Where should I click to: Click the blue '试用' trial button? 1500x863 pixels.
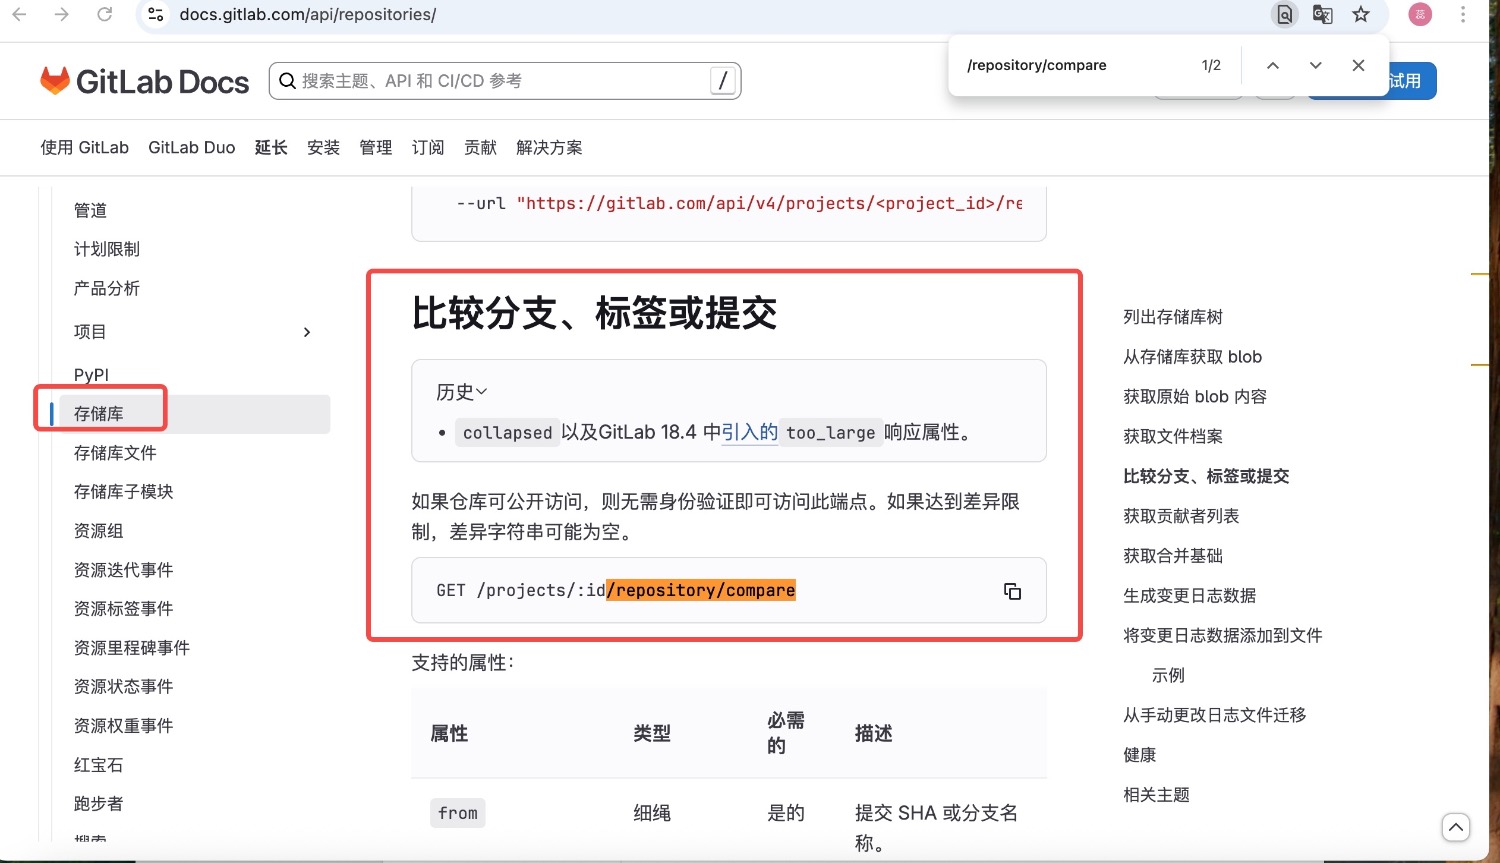tap(1411, 81)
